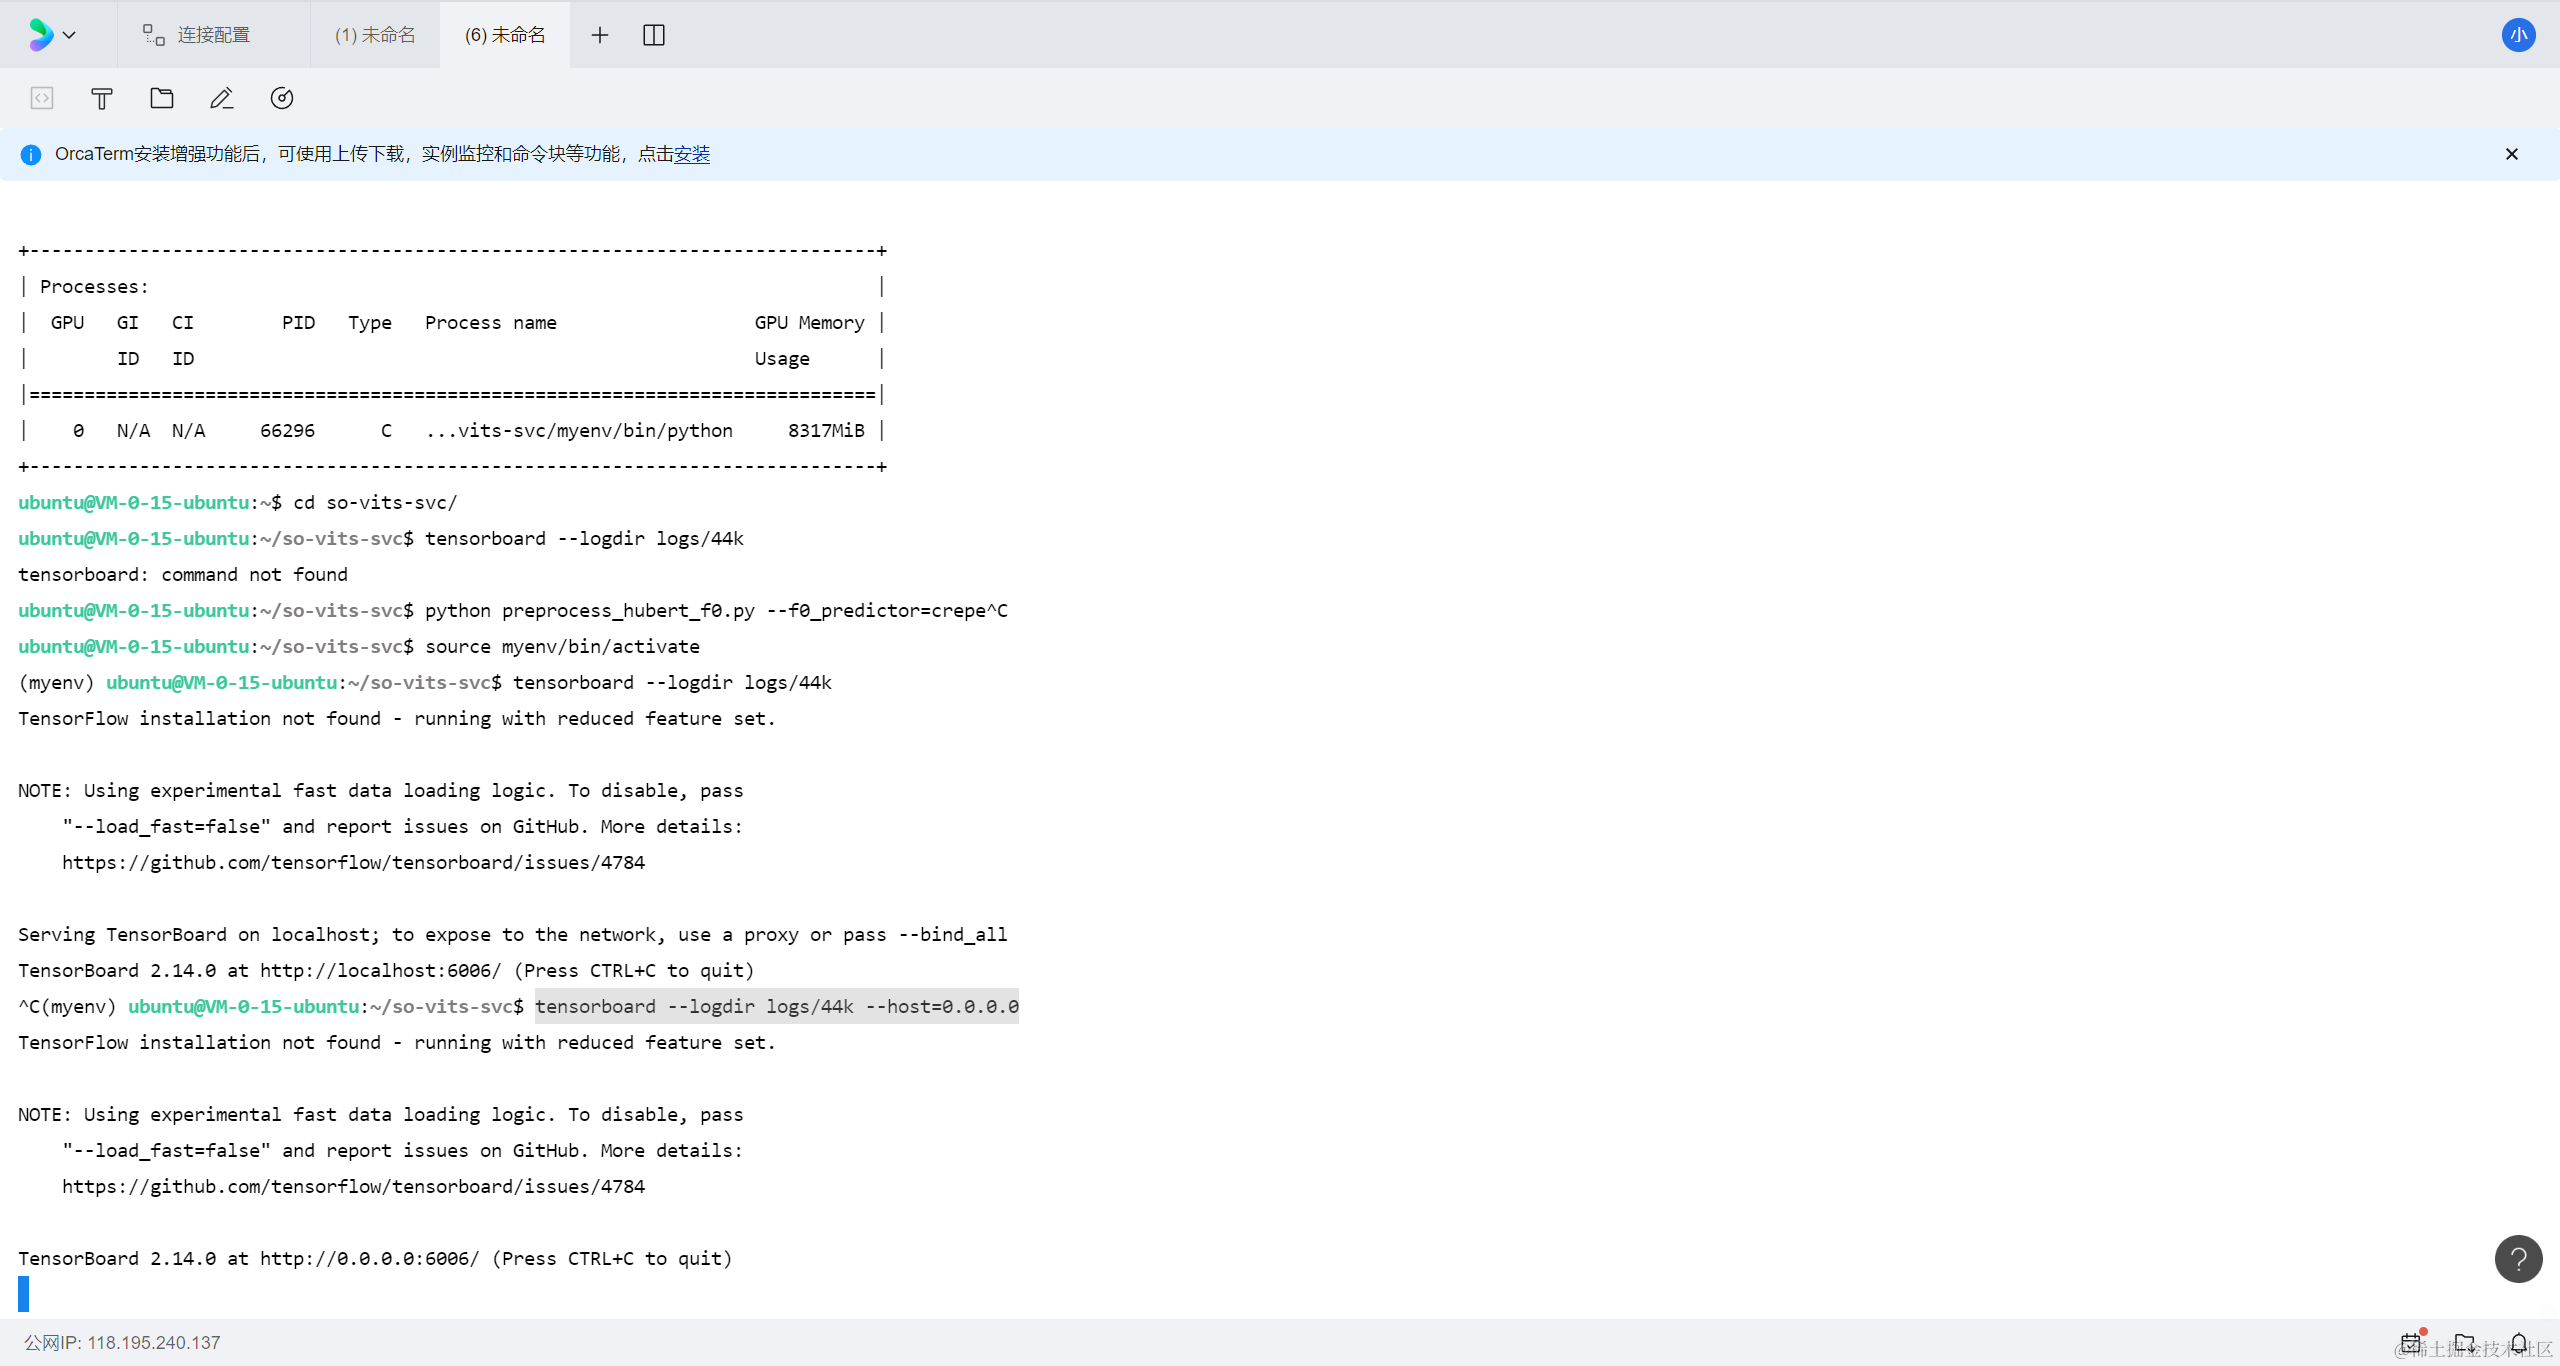The image size is (2560, 1366).
Task: Click the blue user avatar icon
Action: [x=2518, y=35]
